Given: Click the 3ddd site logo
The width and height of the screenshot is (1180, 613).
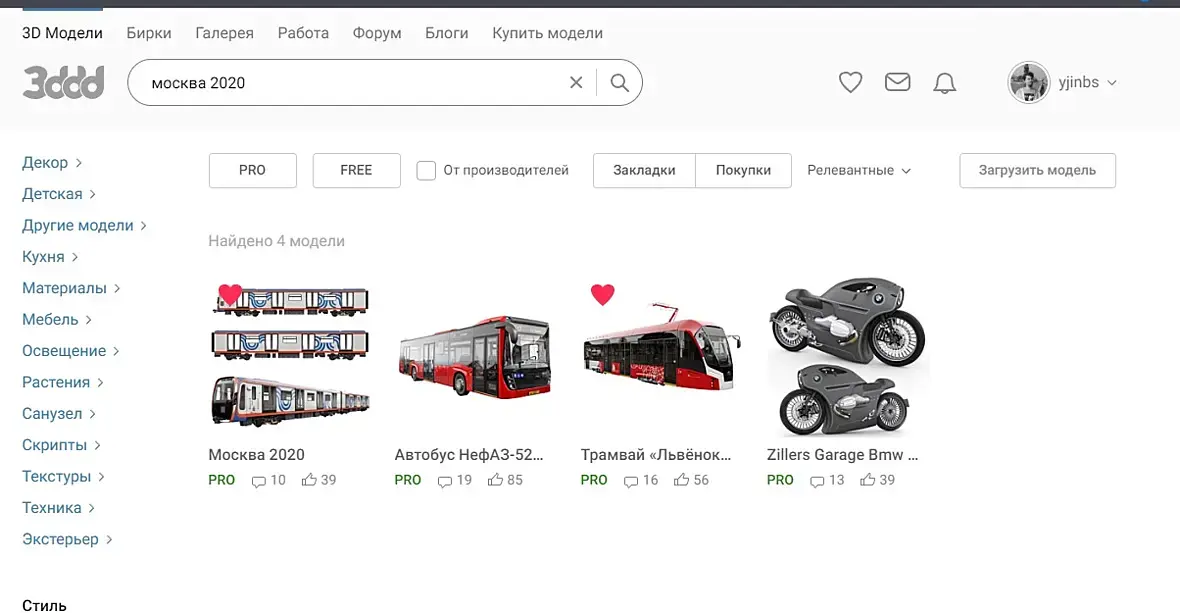Looking at the screenshot, I should (x=63, y=83).
